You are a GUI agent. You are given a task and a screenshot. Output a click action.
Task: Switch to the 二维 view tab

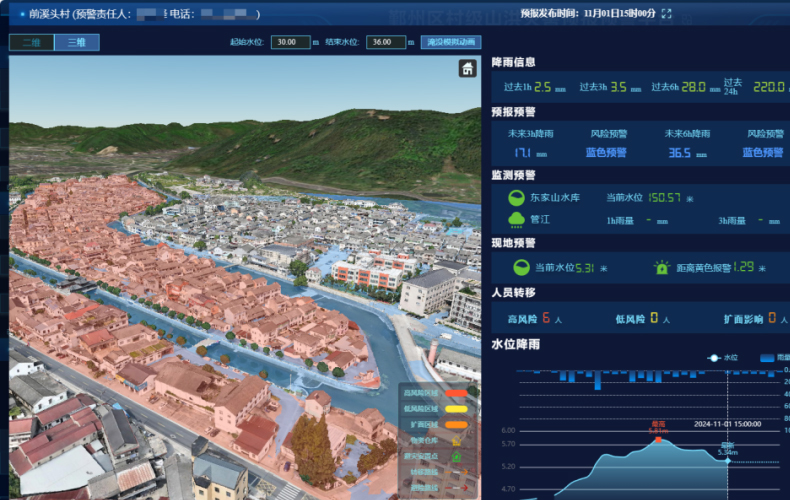(x=31, y=42)
